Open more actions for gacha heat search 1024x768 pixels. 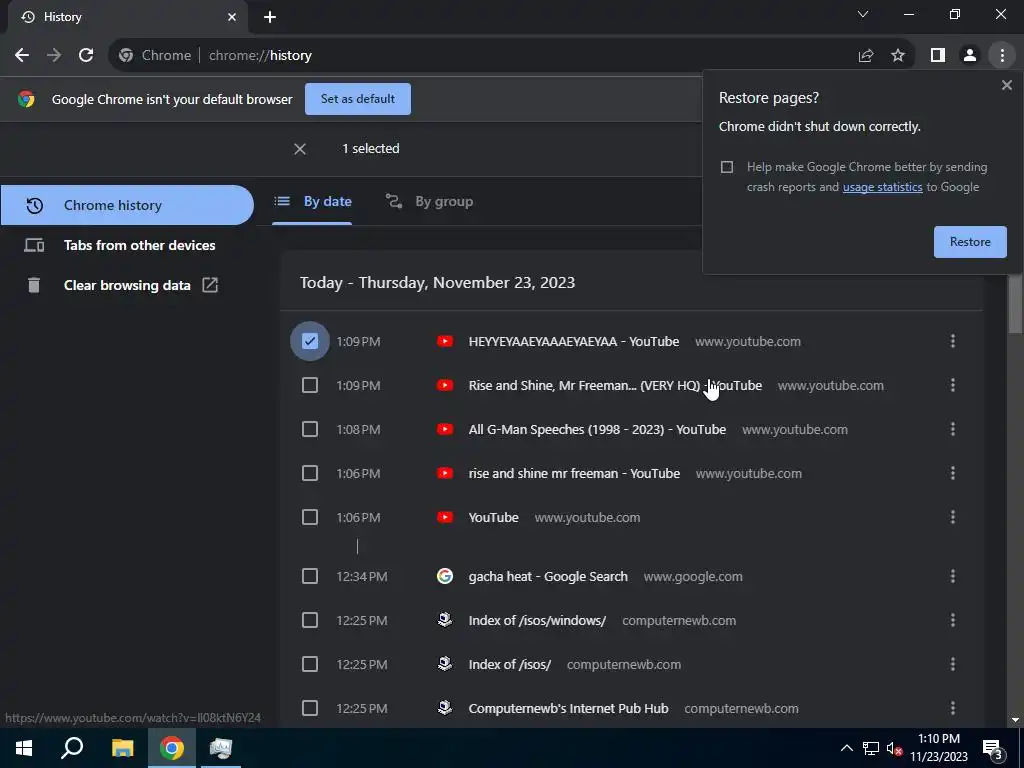[953, 576]
